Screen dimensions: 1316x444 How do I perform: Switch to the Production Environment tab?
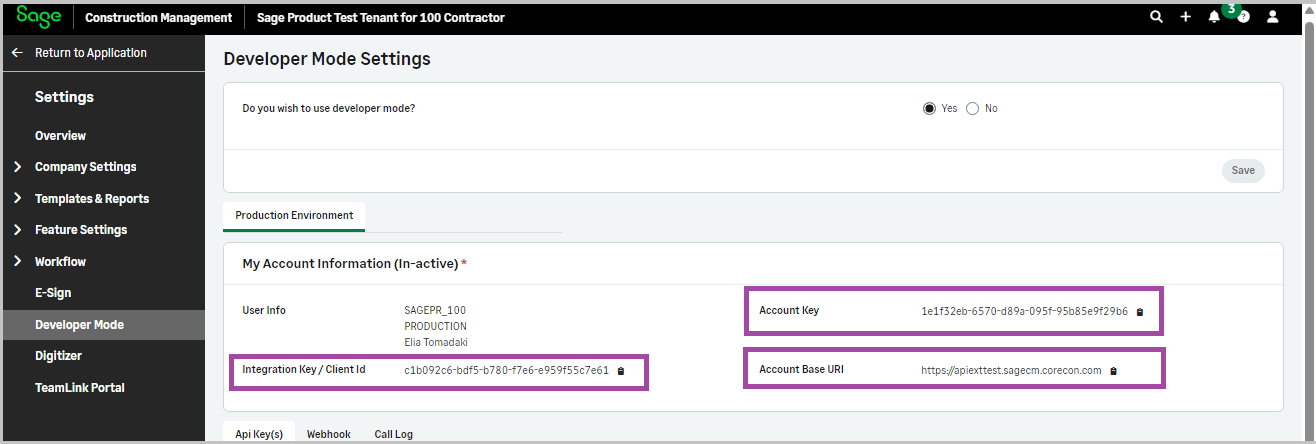[x=294, y=216]
